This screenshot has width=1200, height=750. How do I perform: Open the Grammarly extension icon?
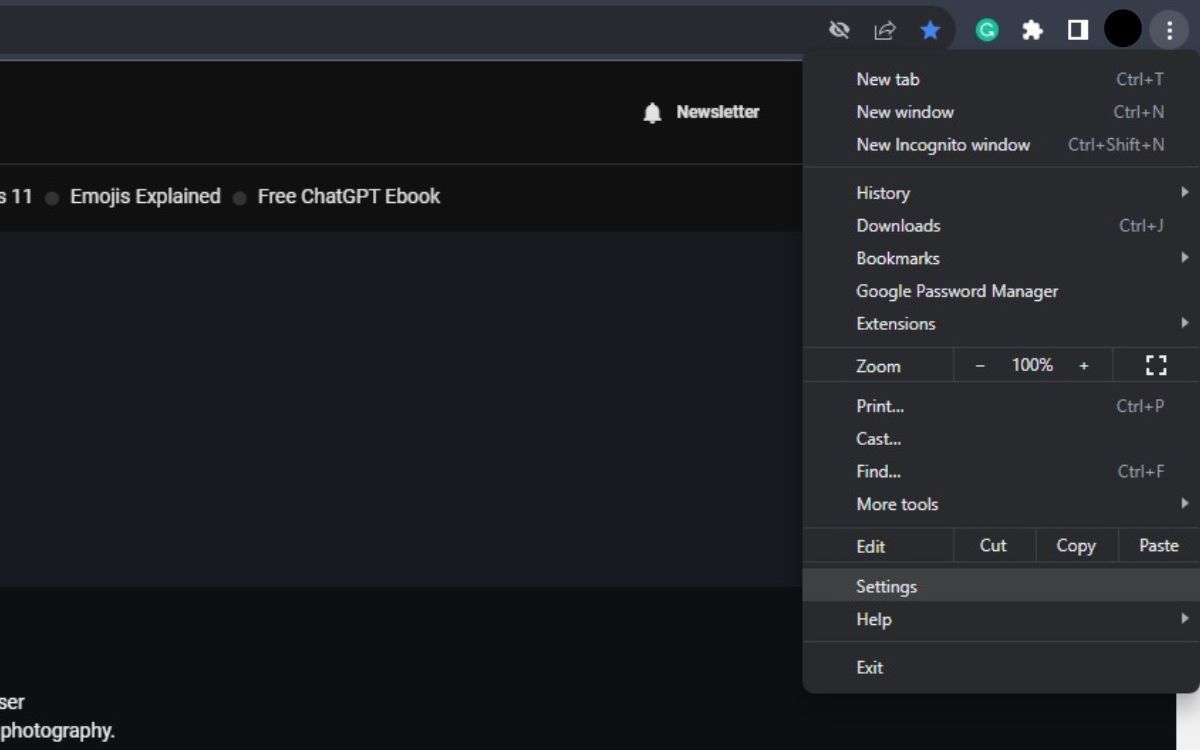(x=986, y=30)
